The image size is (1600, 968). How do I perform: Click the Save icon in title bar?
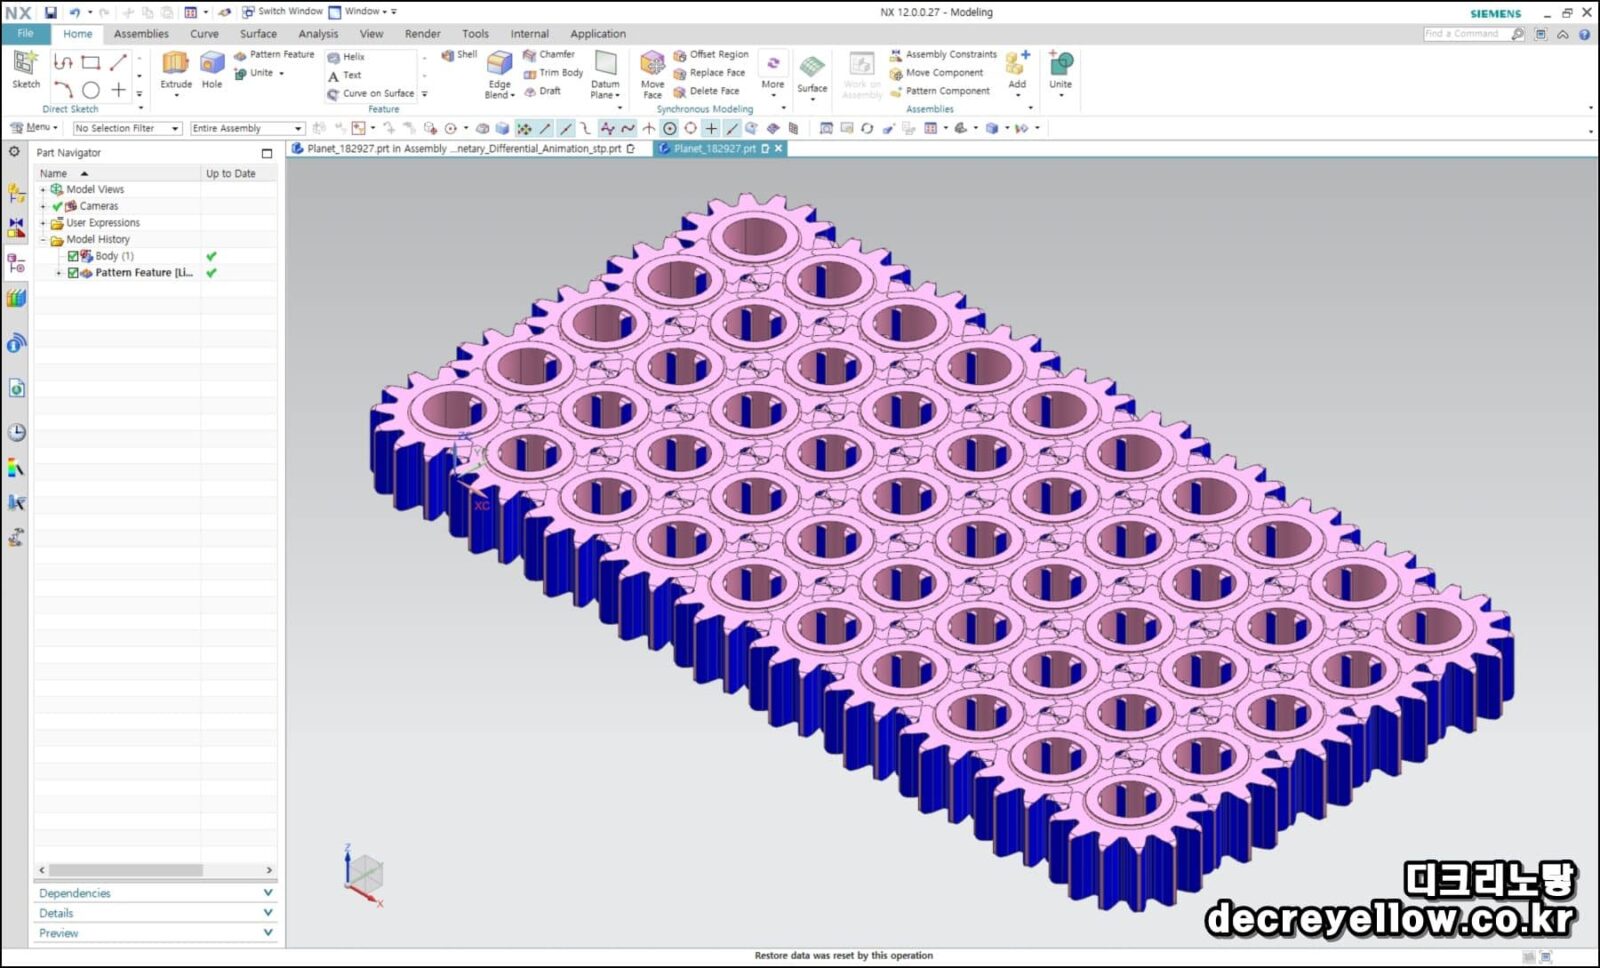(x=50, y=13)
